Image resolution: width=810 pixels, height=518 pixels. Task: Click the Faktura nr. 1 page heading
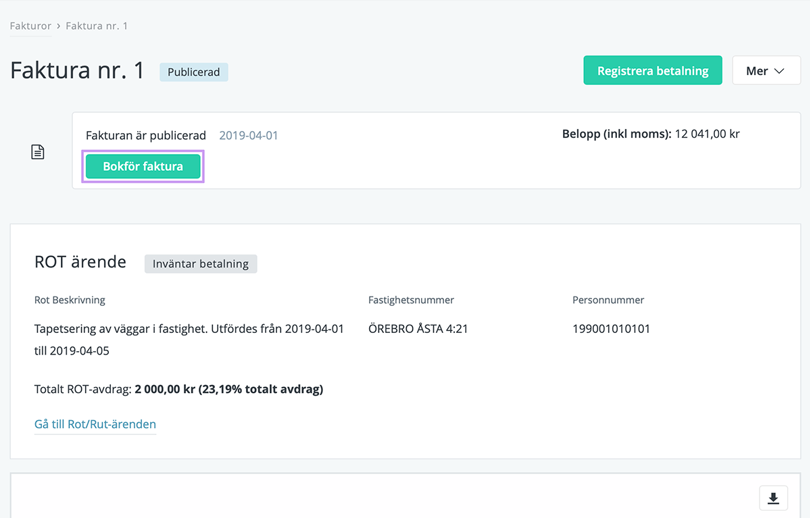coord(78,71)
